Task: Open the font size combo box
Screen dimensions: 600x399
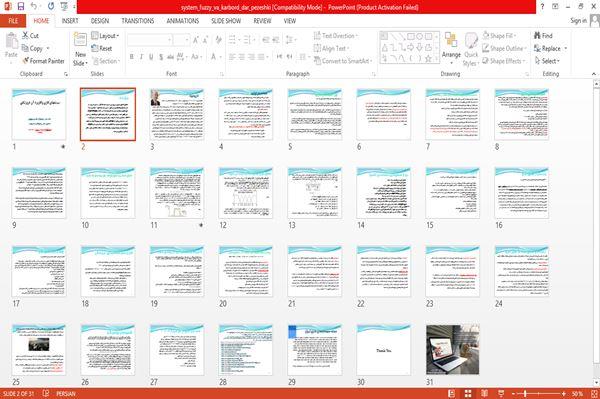Action: 181,39
